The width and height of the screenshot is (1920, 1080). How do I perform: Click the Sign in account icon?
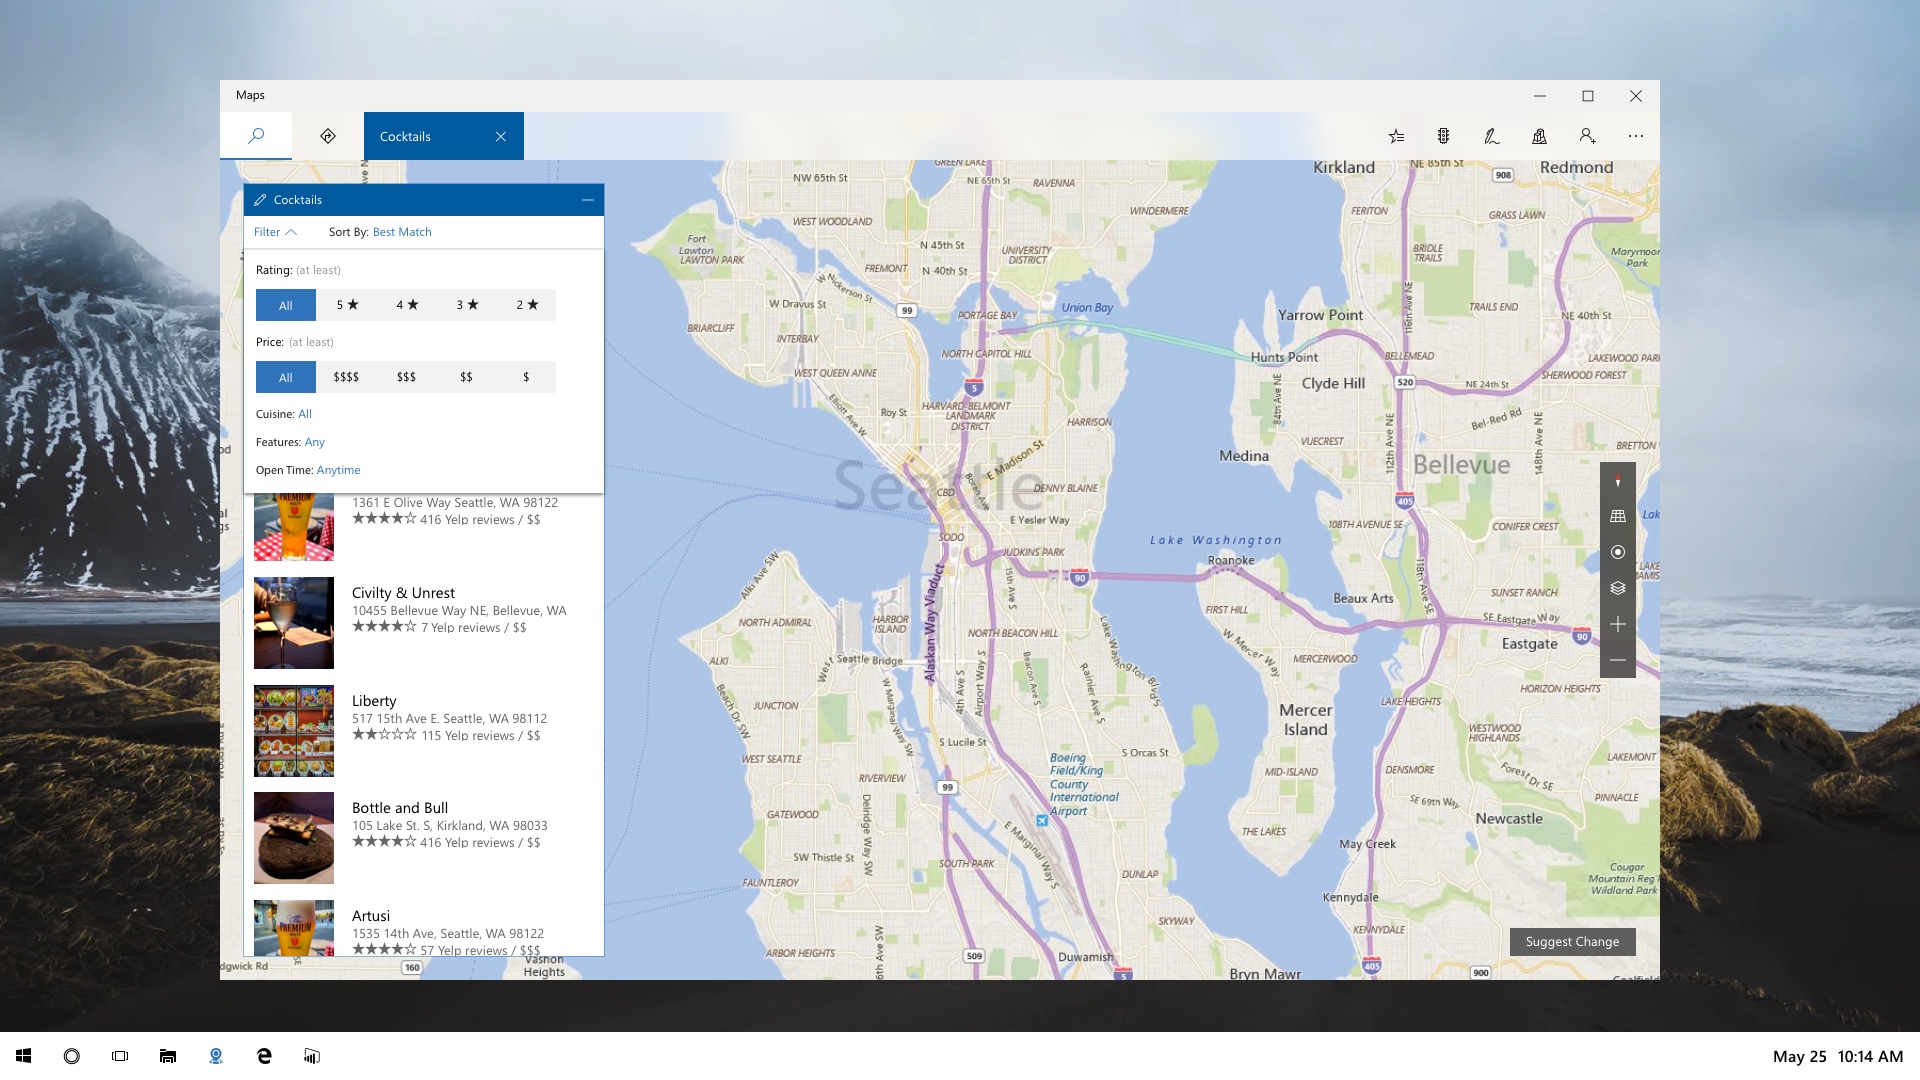pyautogui.click(x=1588, y=136)
